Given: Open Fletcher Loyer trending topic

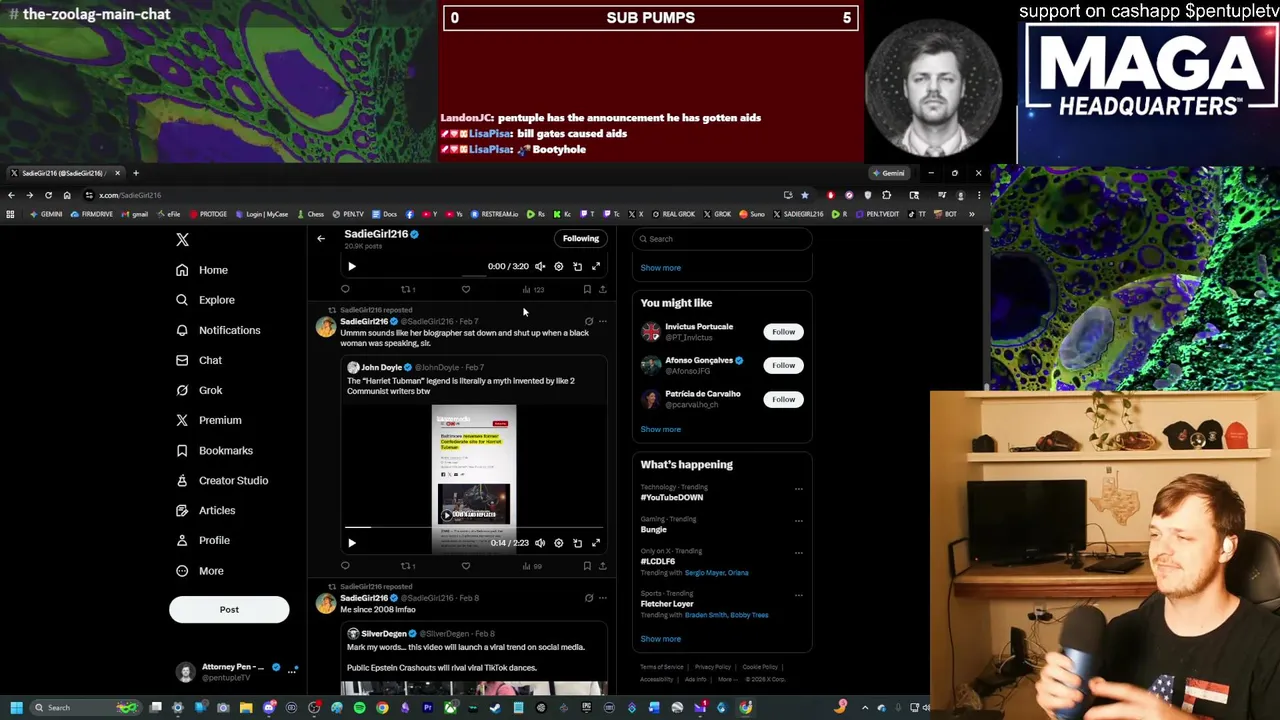Looking at the screenshot, I should coord(667,604).
